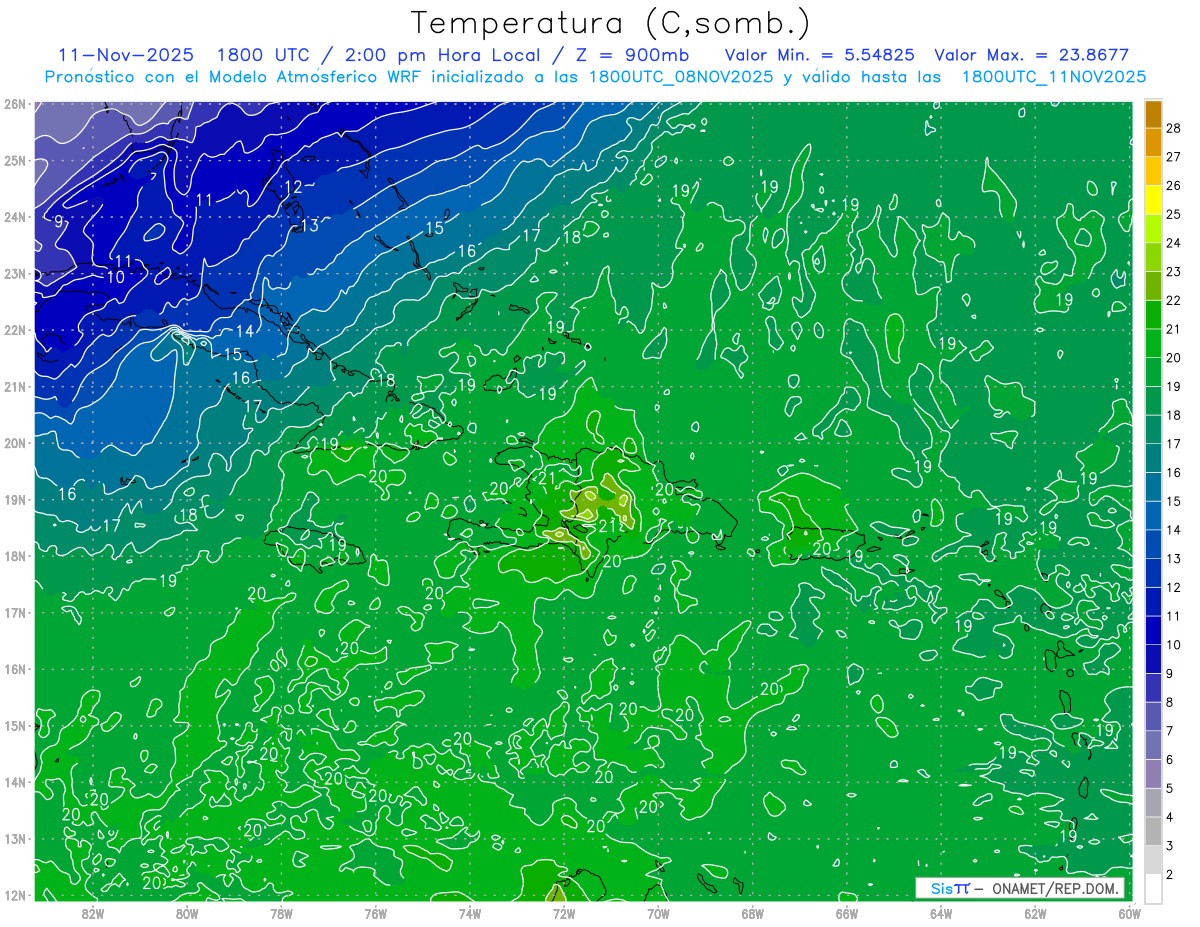Image resolution: width=1200 pixels, height=927 pixels.
Task: Click the "ONAMET/REP.DOM." credit label
Action: coord(1054,889)
